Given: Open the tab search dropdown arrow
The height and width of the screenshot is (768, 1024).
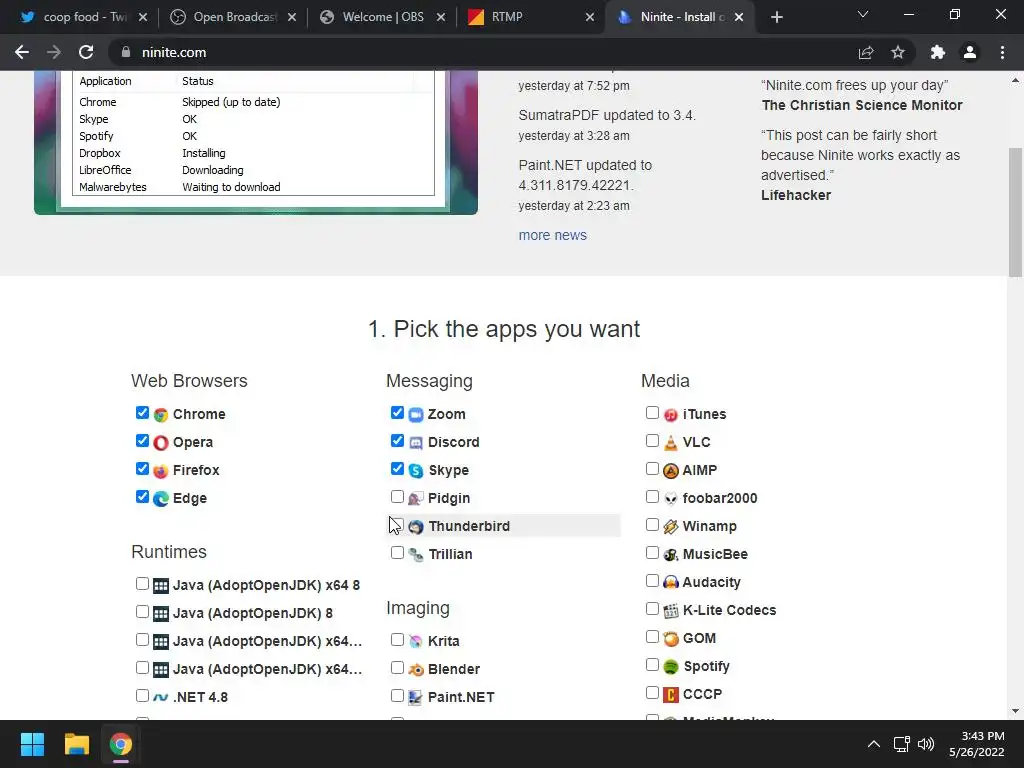Looking at the screenshot, I should coord(863,14).
